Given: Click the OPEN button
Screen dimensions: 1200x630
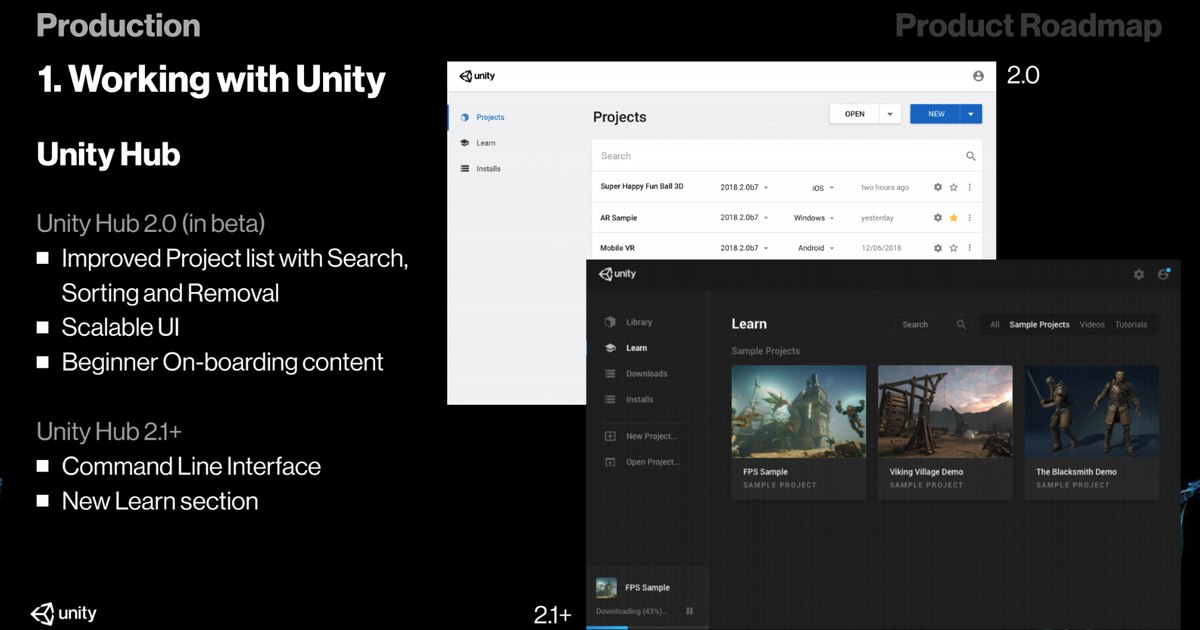Looking at the screenshot, I should coord(855,114).
